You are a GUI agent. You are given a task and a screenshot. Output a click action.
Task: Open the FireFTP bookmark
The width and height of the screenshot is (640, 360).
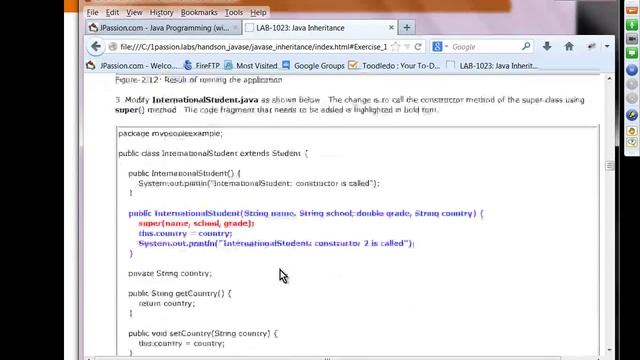pyautogui.click(x=202, y=66)
